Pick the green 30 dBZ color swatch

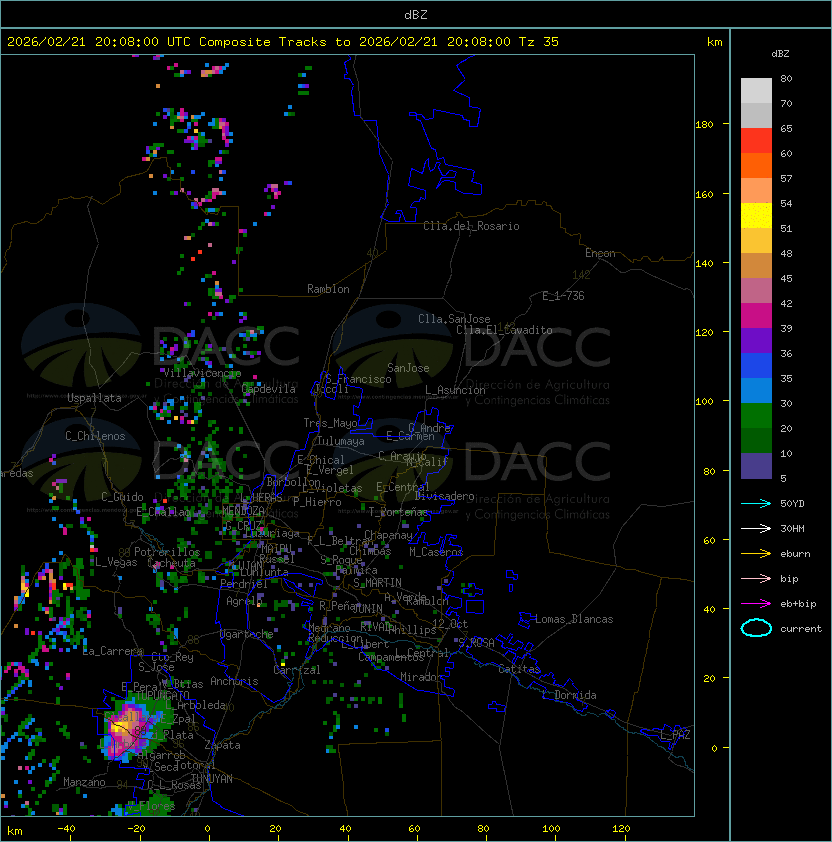pyautogui.click(x=756, y=415)
